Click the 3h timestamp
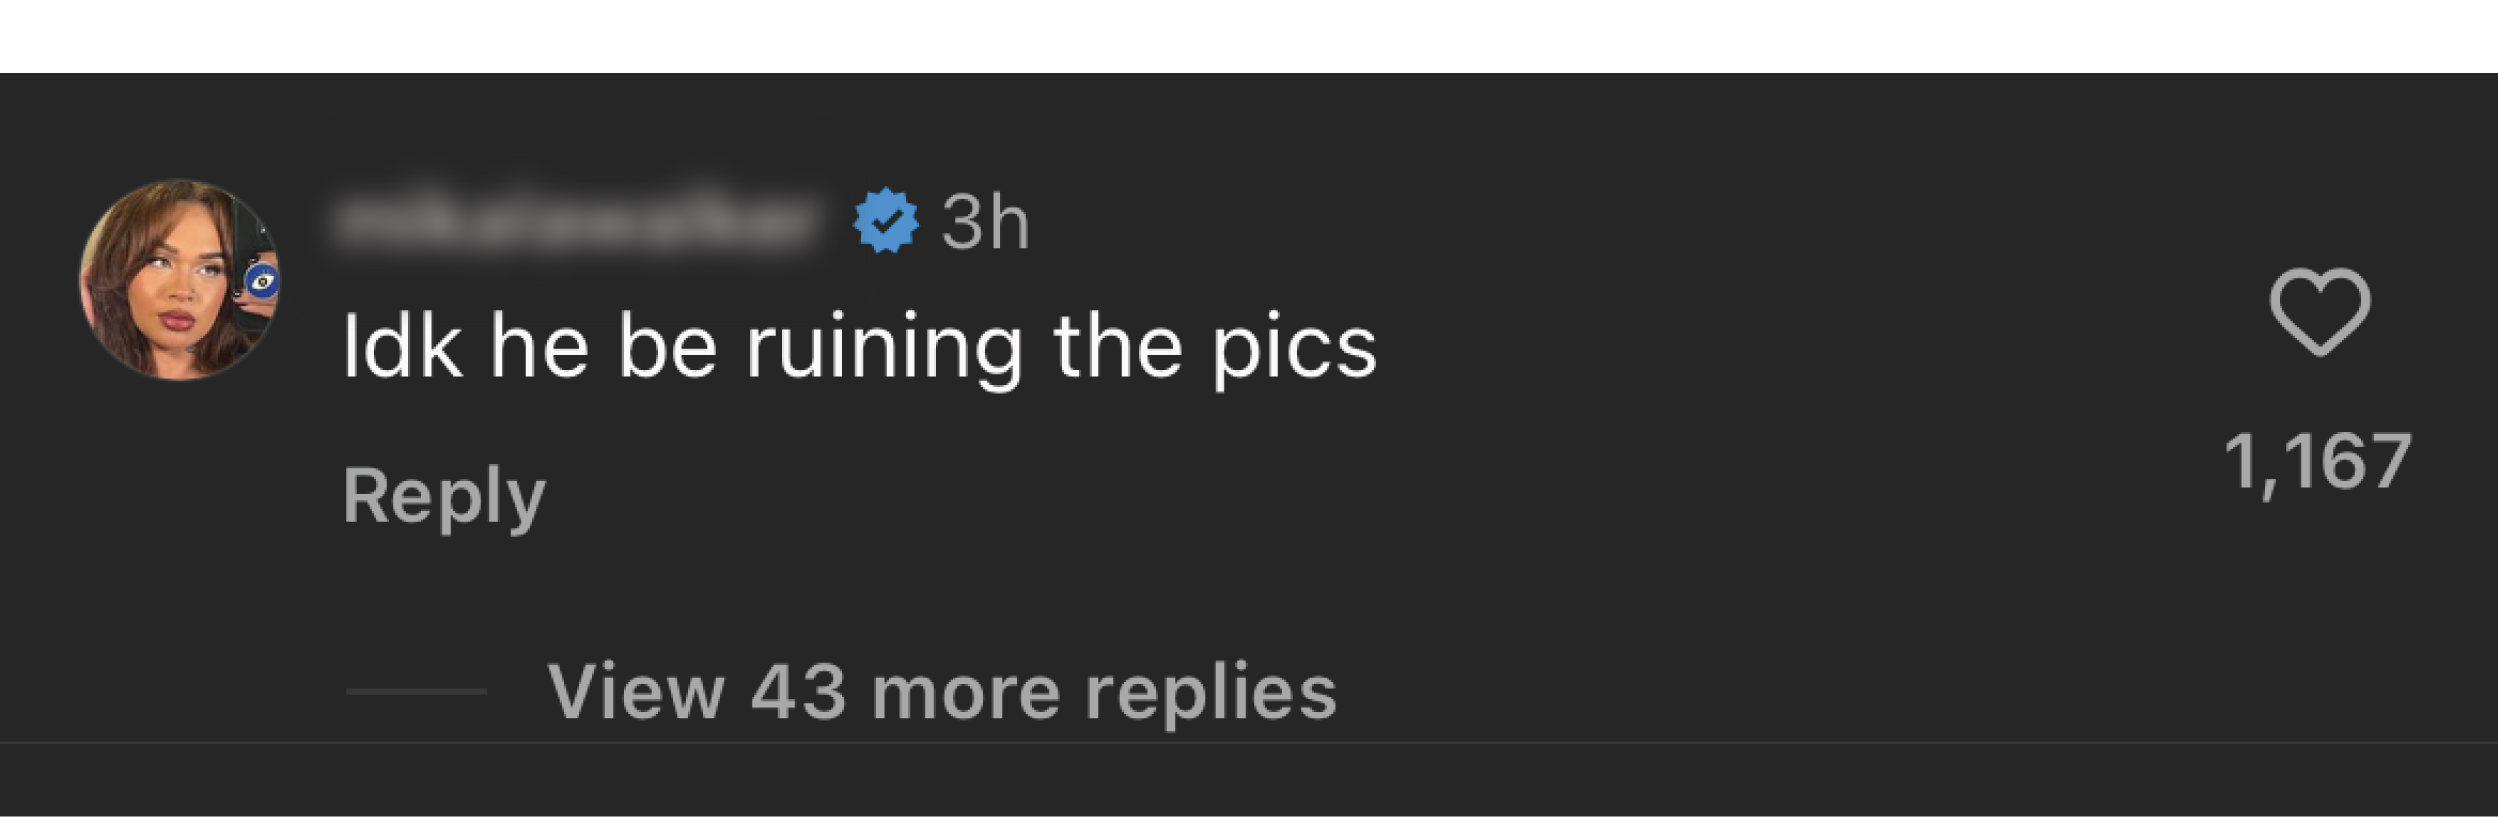 984,223
